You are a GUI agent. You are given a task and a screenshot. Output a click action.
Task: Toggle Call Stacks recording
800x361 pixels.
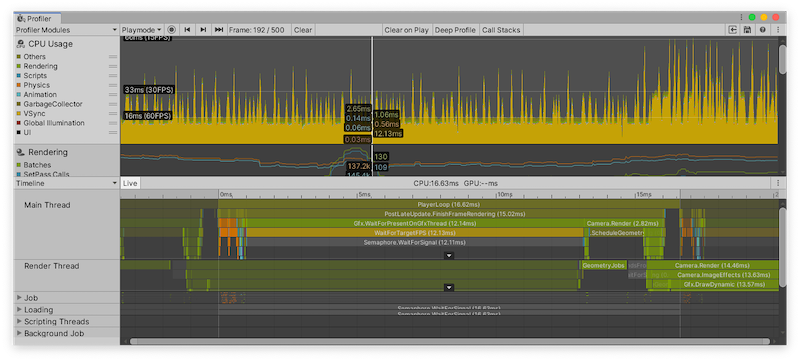pos(501,30)
